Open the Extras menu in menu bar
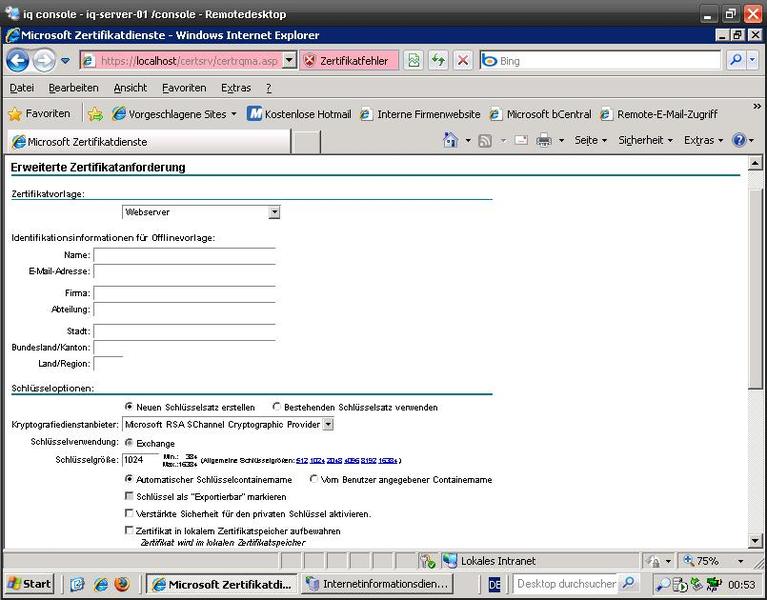Screen dimensions: 767x600 coord(236,88)
